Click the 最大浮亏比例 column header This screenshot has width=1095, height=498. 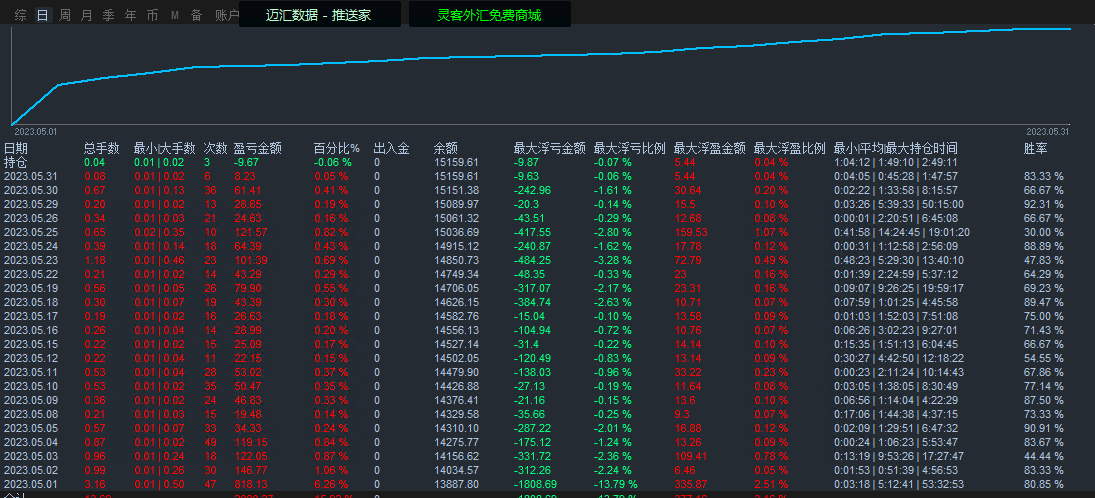click(x=629, y=148)
